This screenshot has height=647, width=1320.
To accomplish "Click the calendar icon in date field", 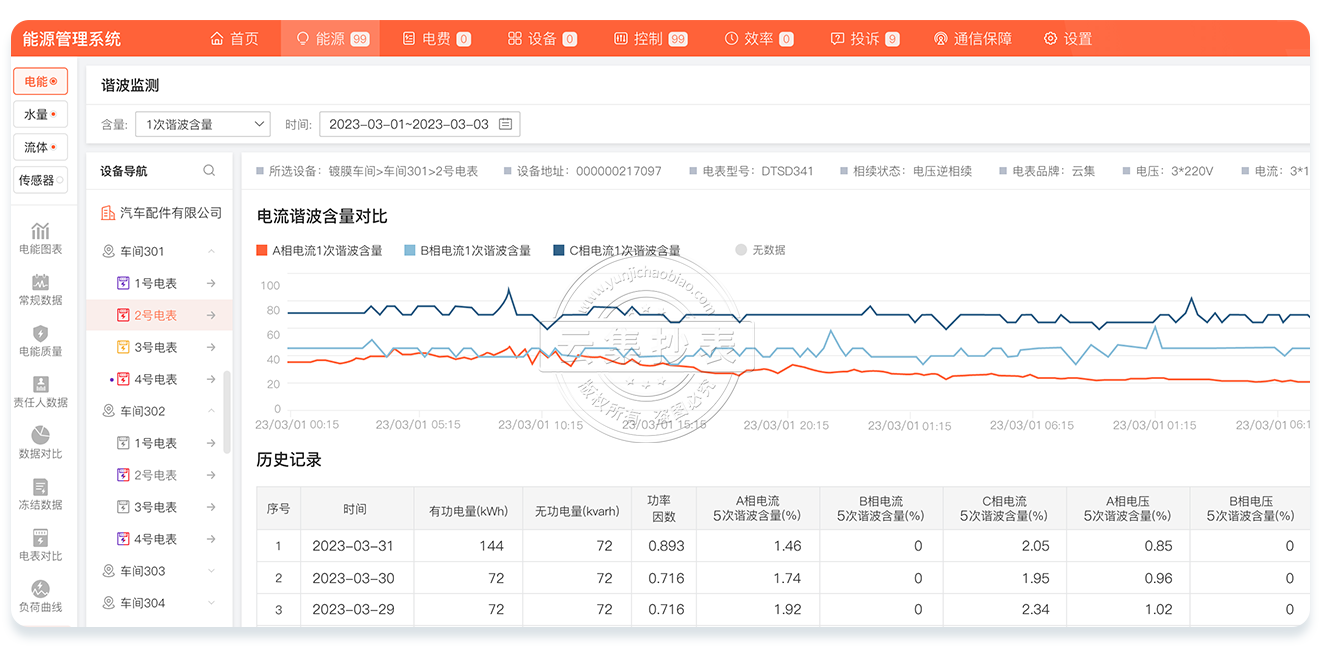I will pyautogui.click(x=506, y=125).
